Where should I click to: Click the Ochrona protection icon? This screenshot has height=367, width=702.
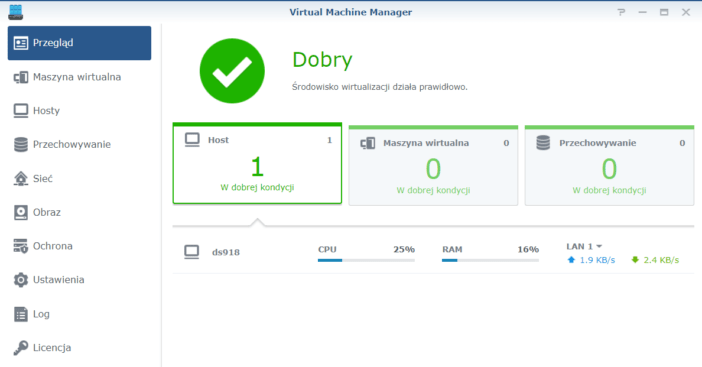coord(21,246)
